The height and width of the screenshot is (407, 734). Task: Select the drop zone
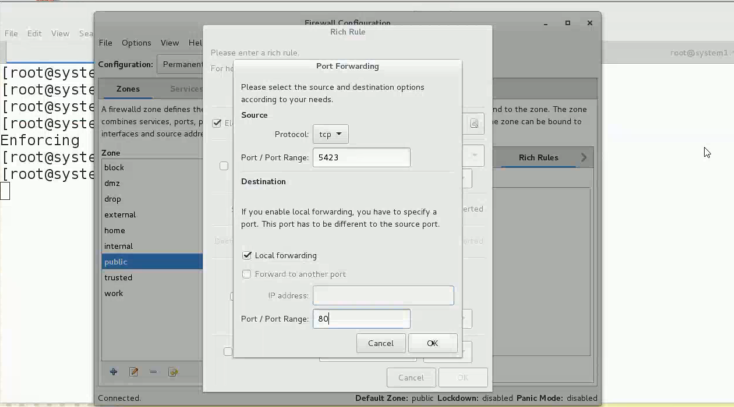(152, 199)
